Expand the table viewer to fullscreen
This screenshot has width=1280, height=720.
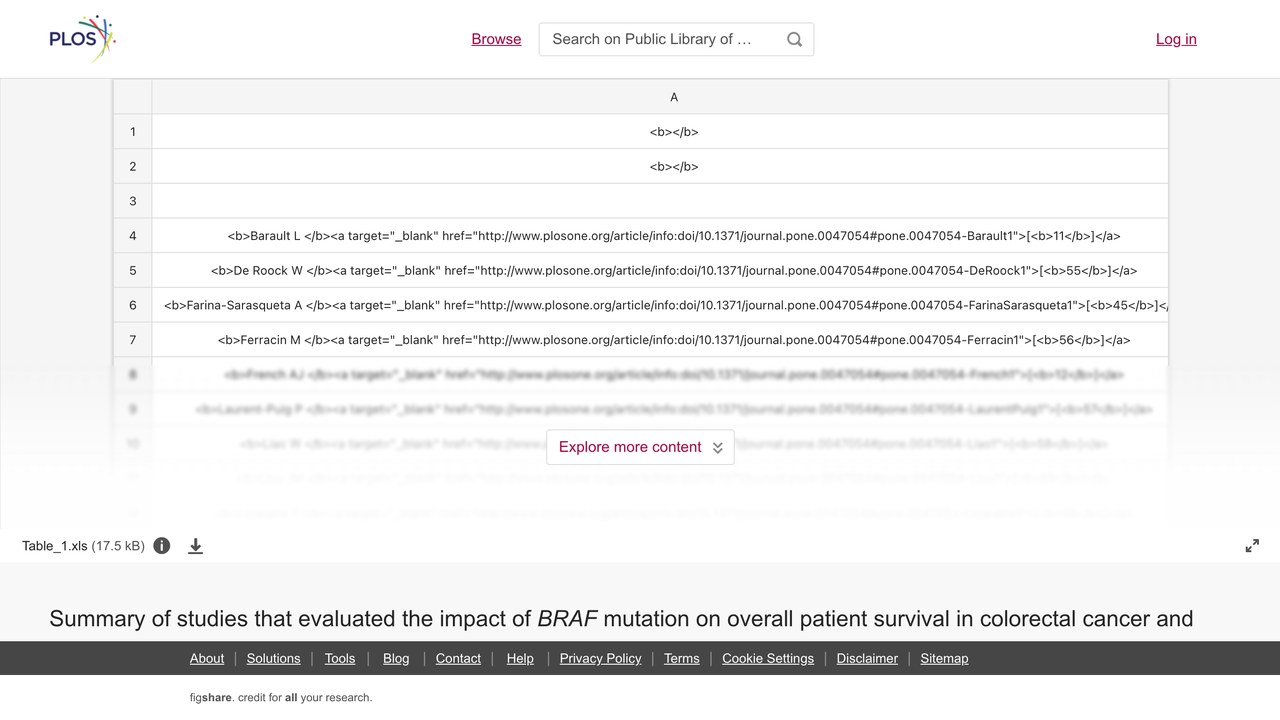(1252, 546)
